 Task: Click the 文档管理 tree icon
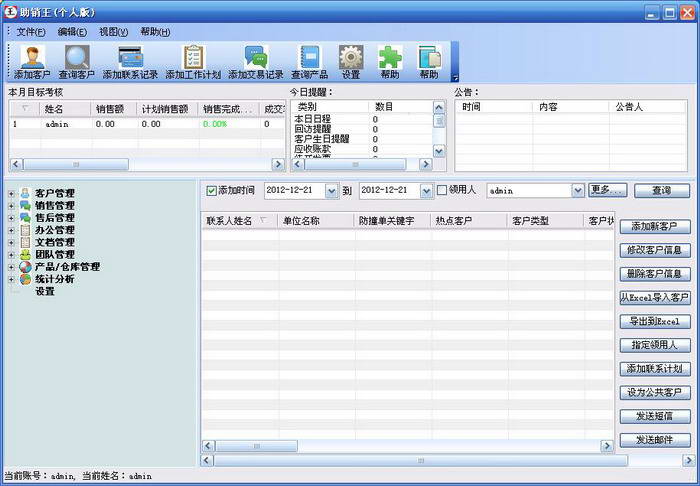pyautogui.click(x=25, y=242)
